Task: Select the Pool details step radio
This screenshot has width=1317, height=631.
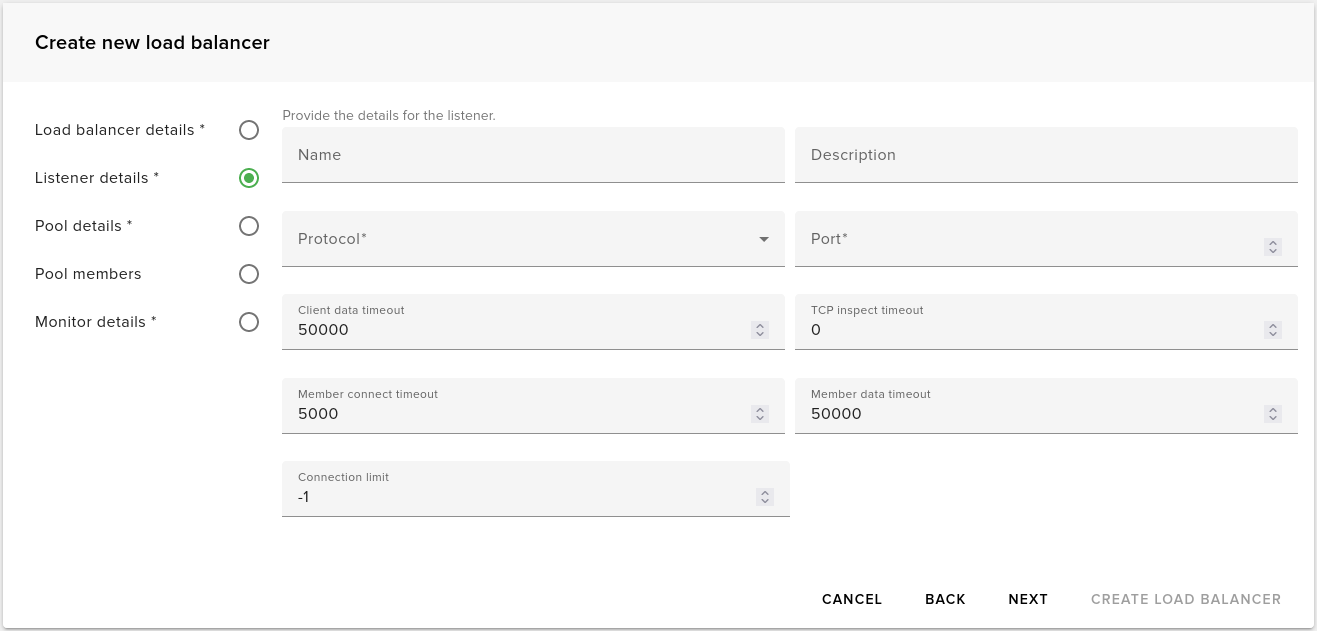Action: pyautogui.click(x=249, y=226)
